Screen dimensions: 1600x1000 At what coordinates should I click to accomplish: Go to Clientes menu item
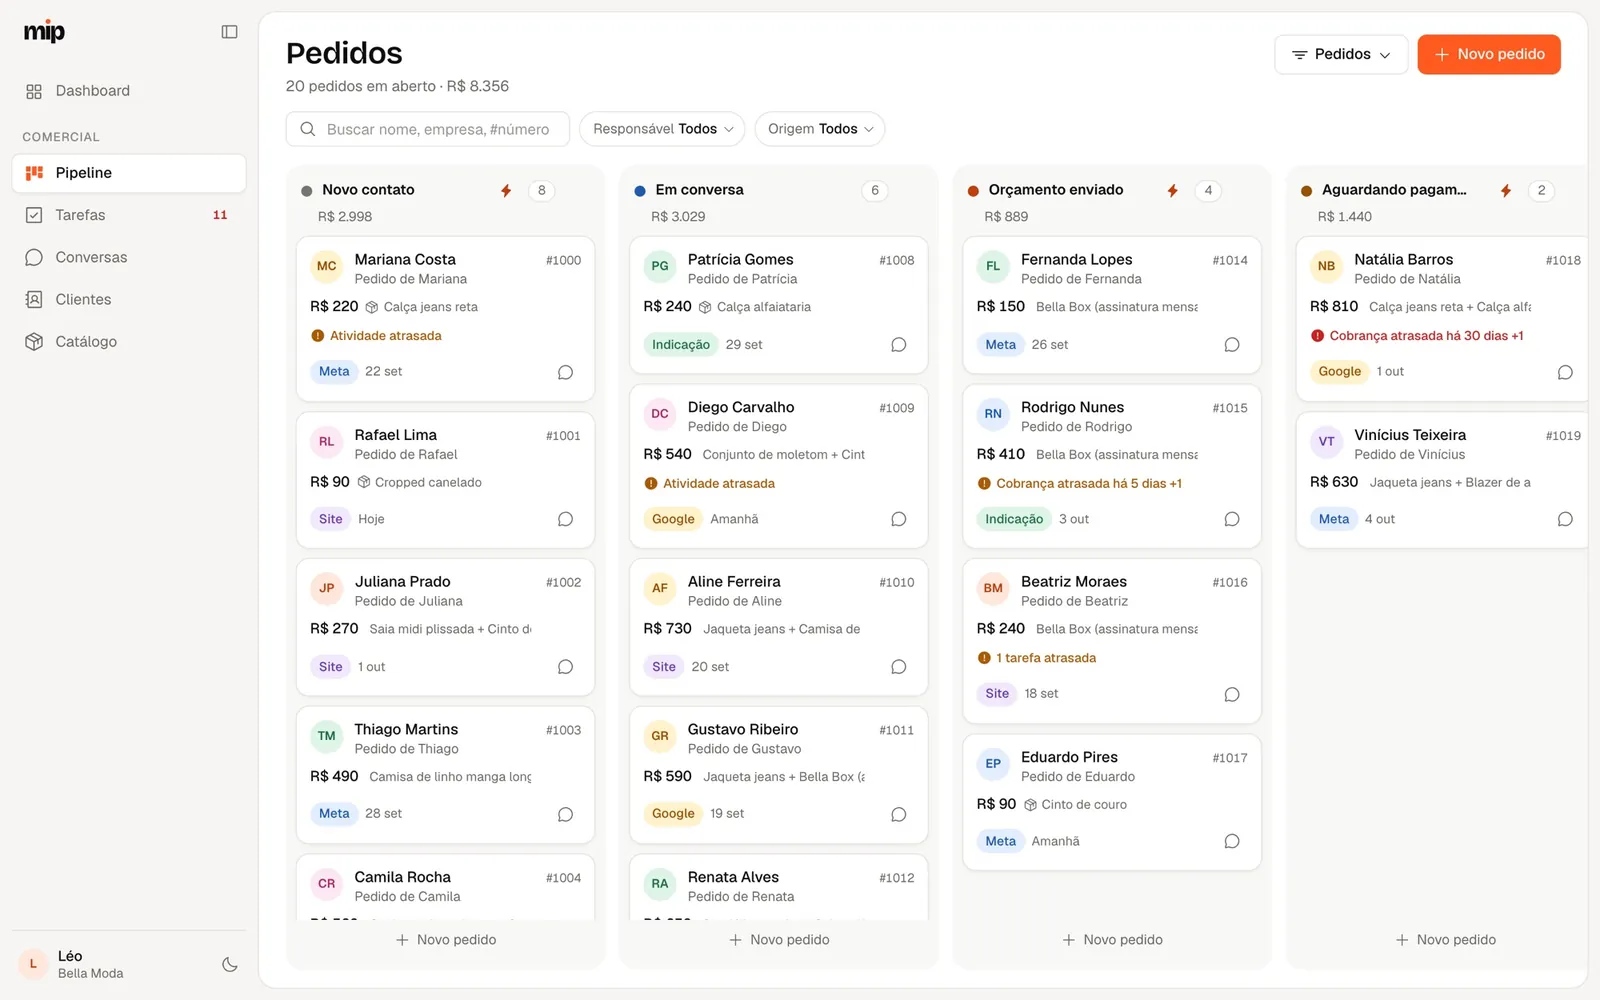[129, 299]
